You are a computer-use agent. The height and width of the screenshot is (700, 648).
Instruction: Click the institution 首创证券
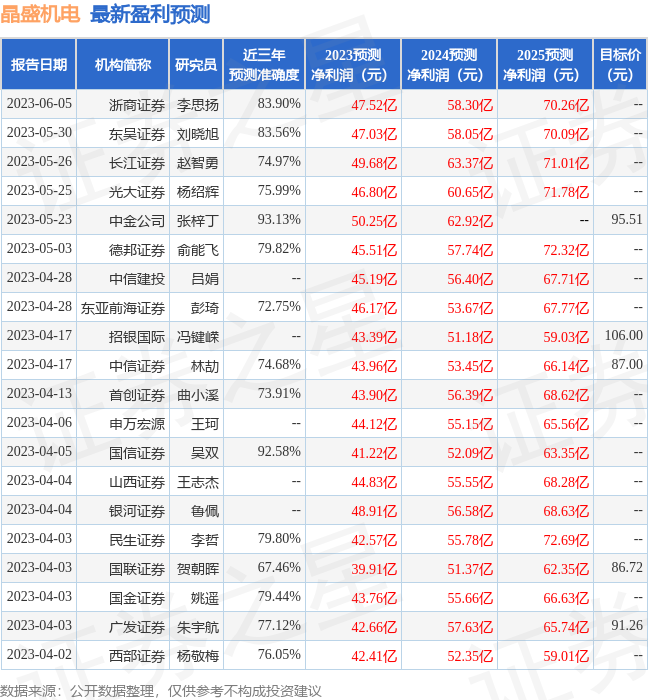click(137, 396)
